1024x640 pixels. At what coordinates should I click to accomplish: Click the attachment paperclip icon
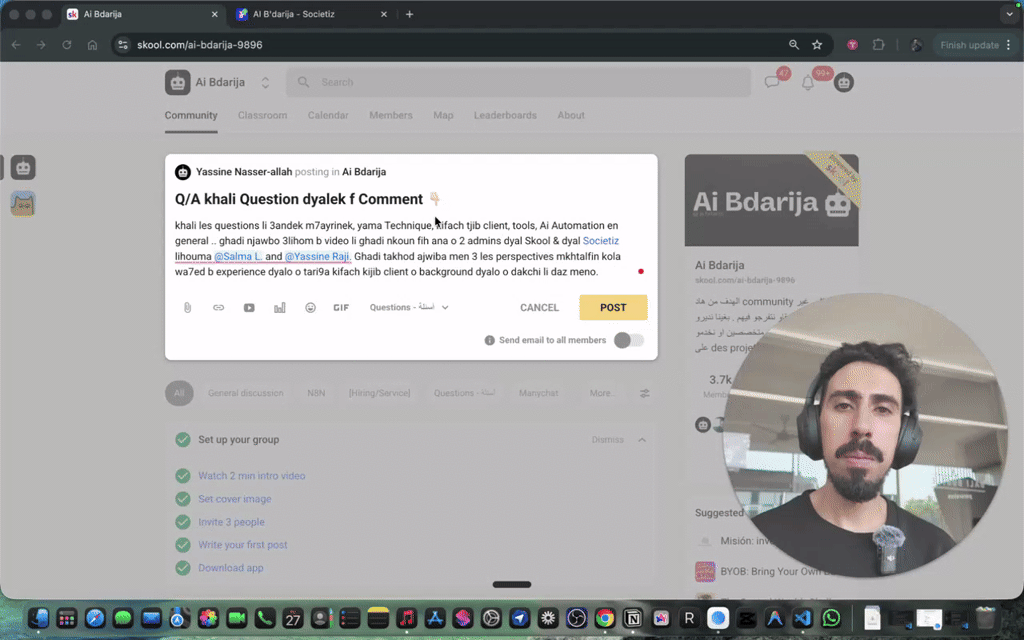[187, 308]
